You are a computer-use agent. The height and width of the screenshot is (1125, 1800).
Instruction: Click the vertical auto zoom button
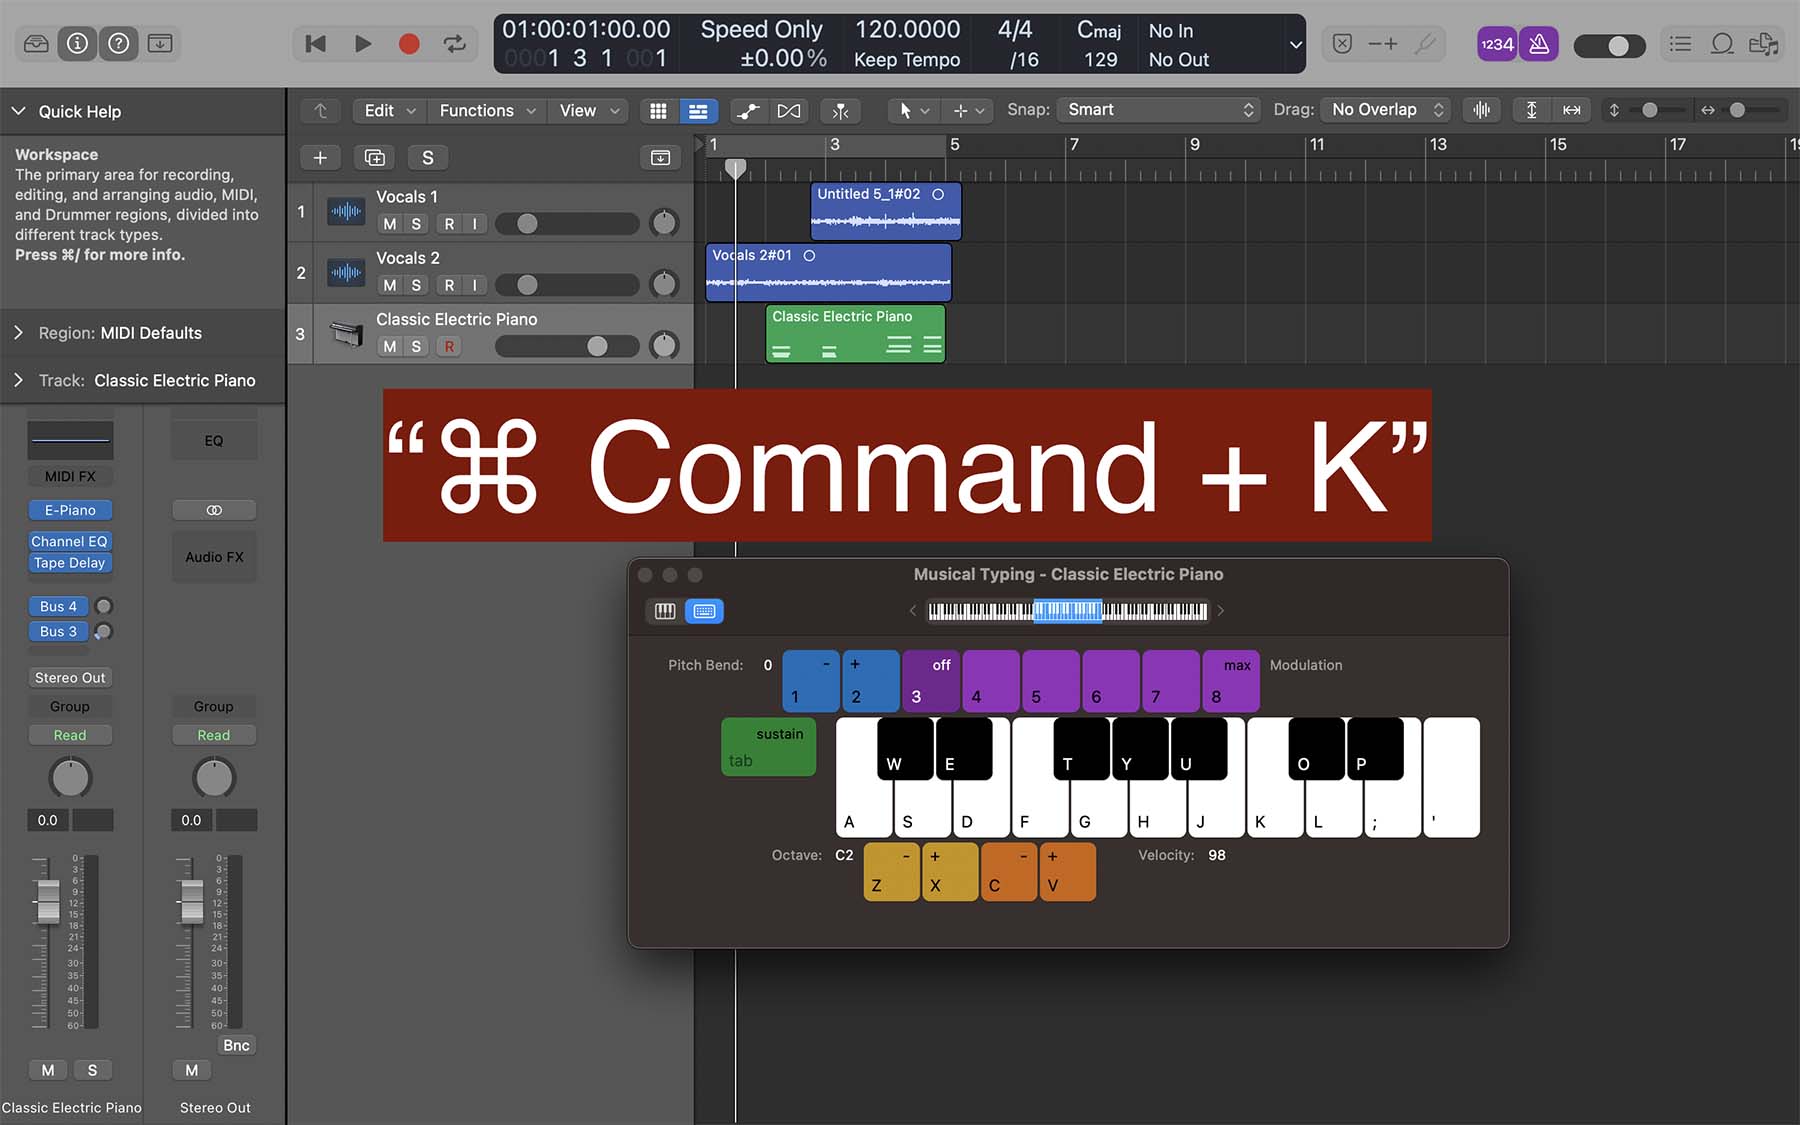point(1531,110)
